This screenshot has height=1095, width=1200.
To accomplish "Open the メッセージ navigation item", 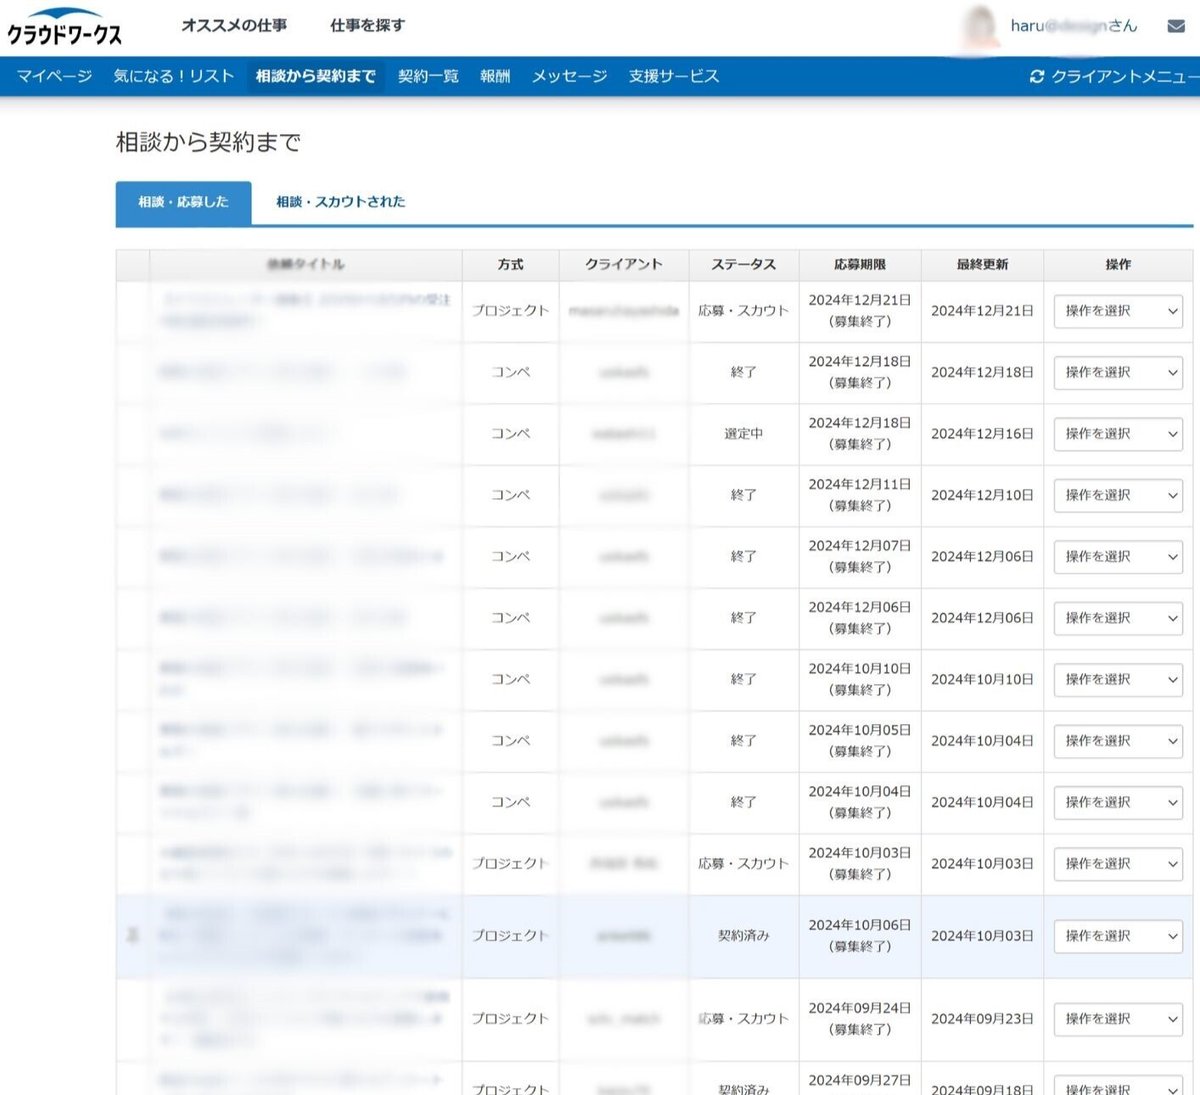I will tap(568, 75).
